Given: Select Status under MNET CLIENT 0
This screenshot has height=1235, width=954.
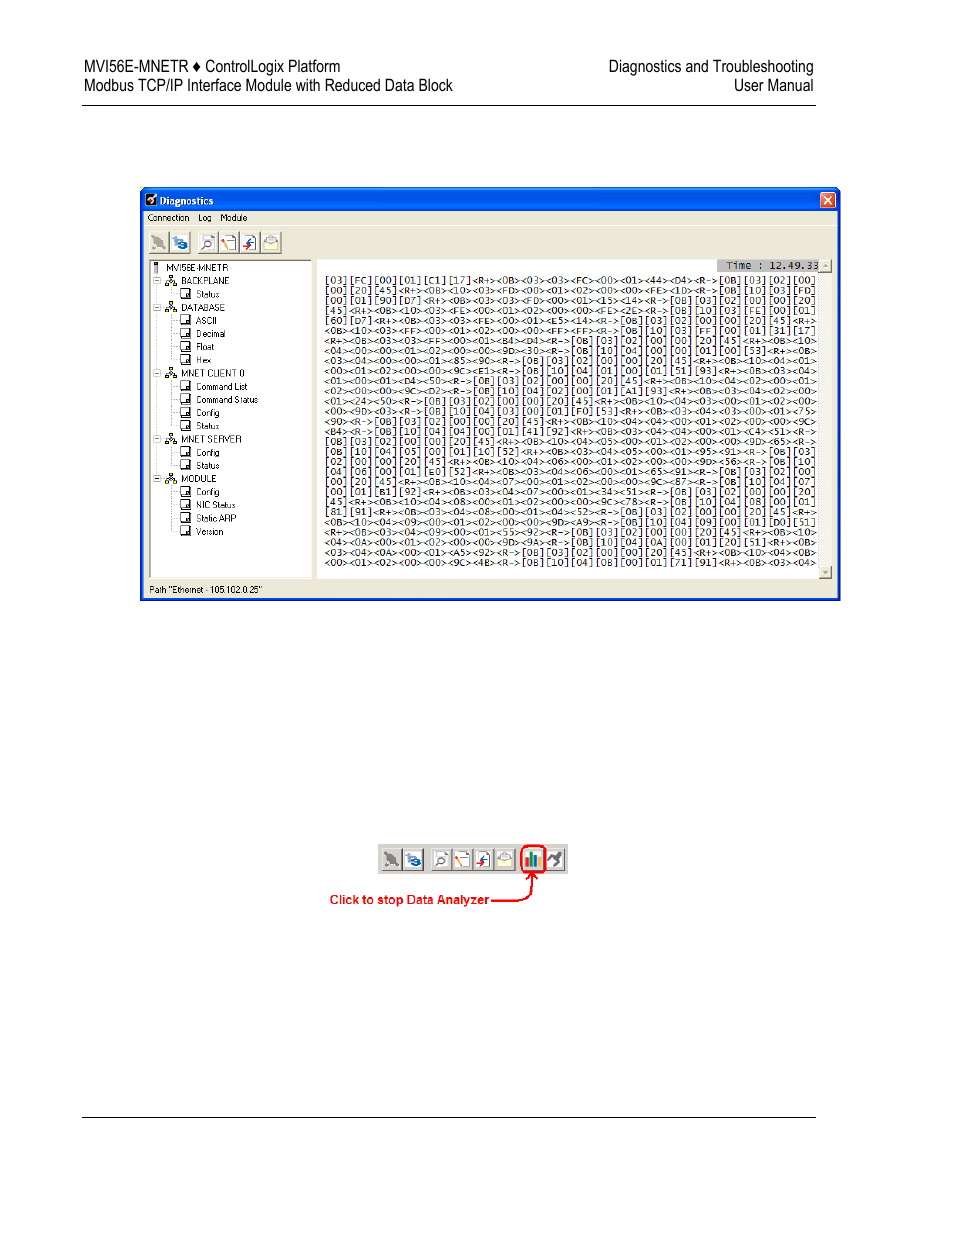Looking at the screenshot, I should click(208, 426).
